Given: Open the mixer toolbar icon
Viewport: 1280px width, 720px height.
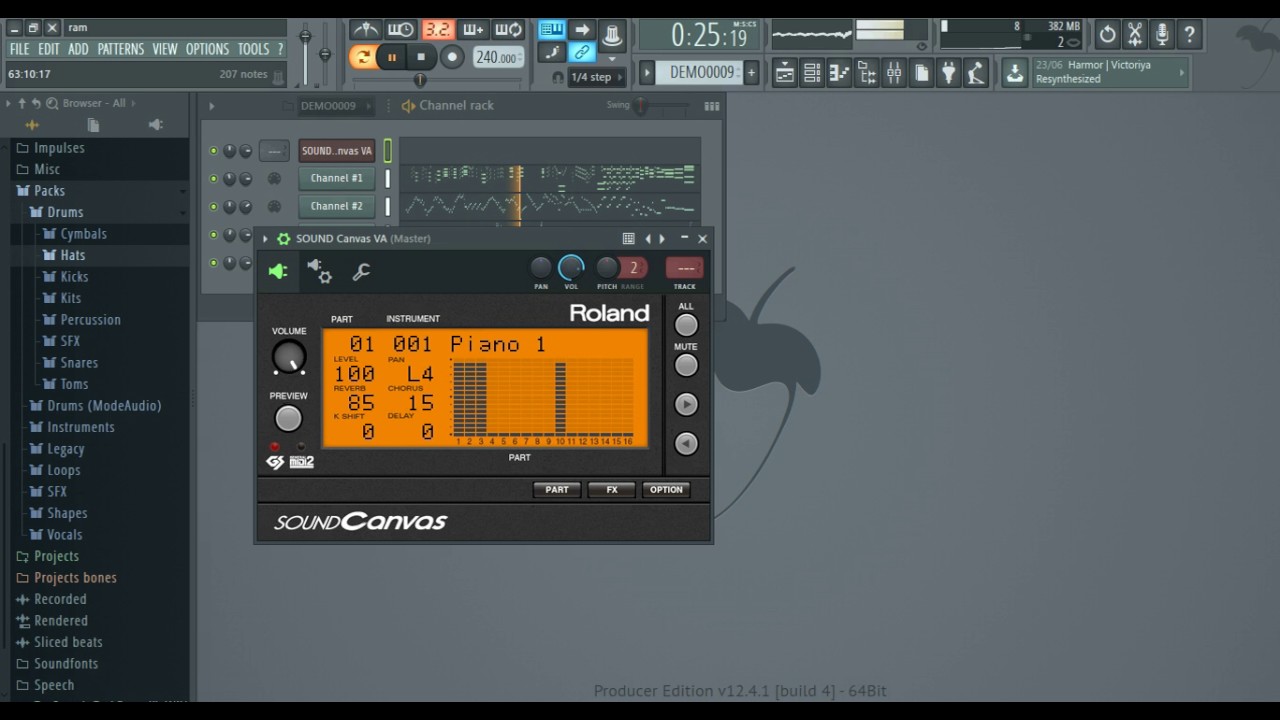Looking at the screenshot, I should [894, 73].
